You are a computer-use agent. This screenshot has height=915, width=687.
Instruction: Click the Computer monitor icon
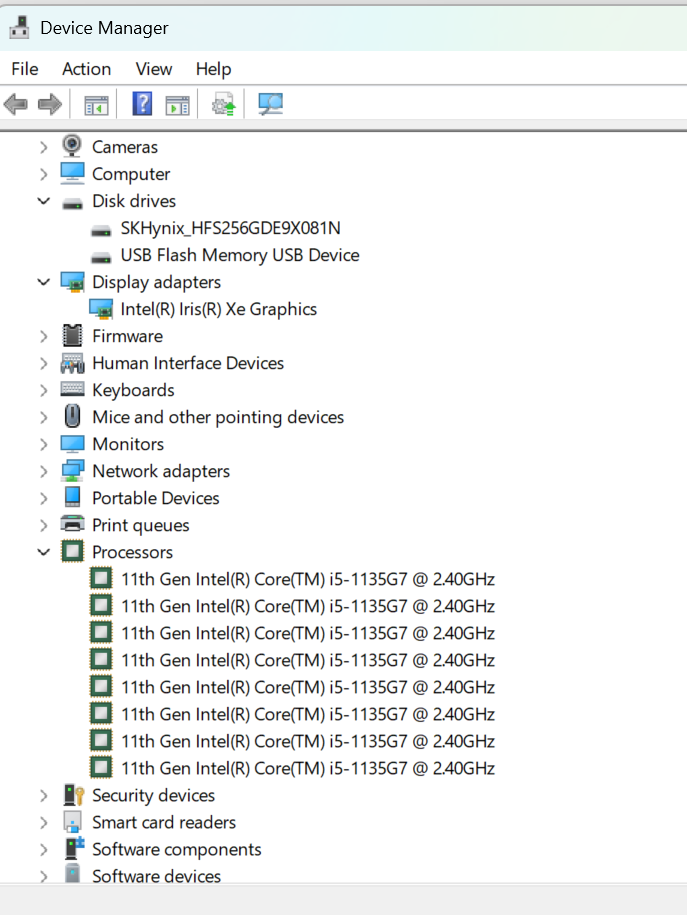pyautogui.click(x=72, y=173)
